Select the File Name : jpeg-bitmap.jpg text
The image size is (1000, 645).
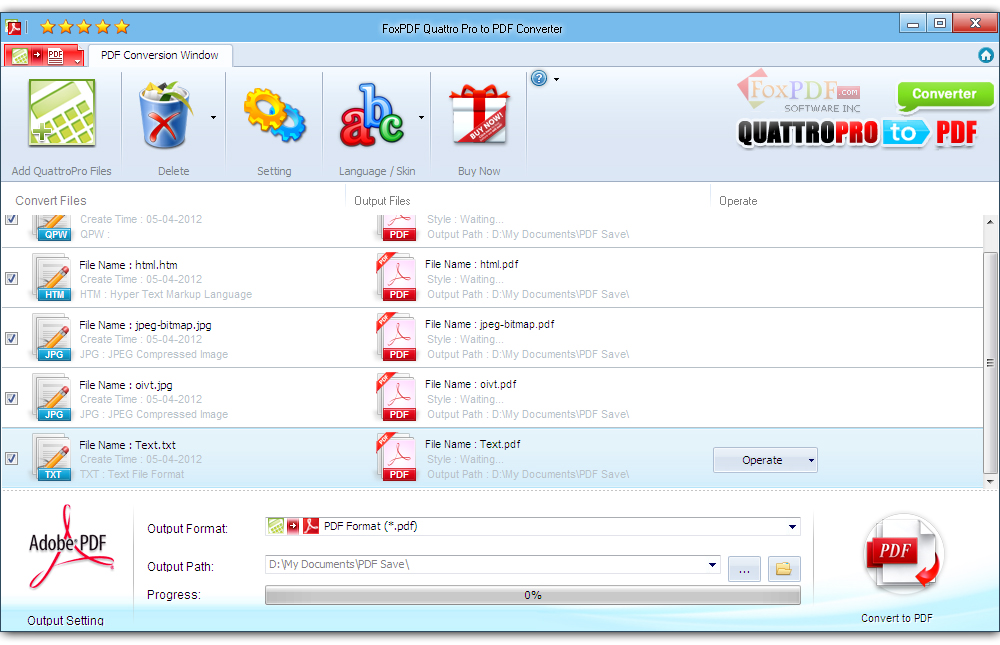click(145, 325)
